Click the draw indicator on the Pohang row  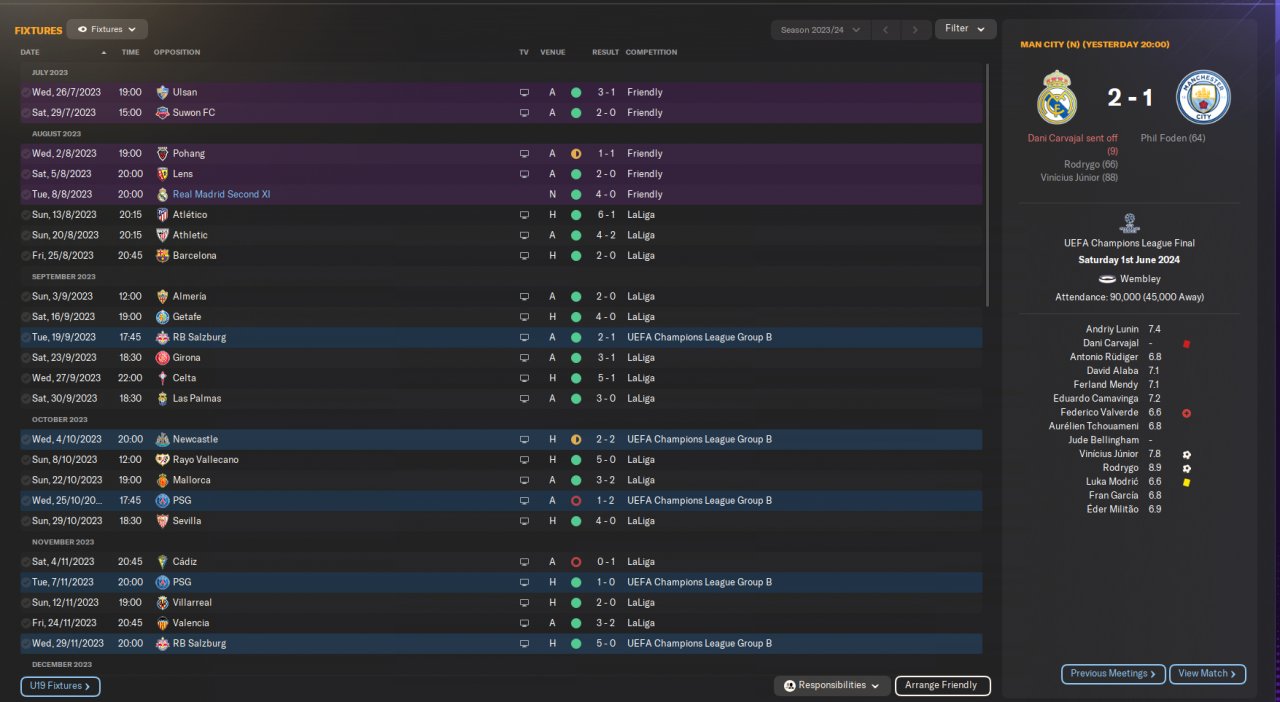point(576,154)
